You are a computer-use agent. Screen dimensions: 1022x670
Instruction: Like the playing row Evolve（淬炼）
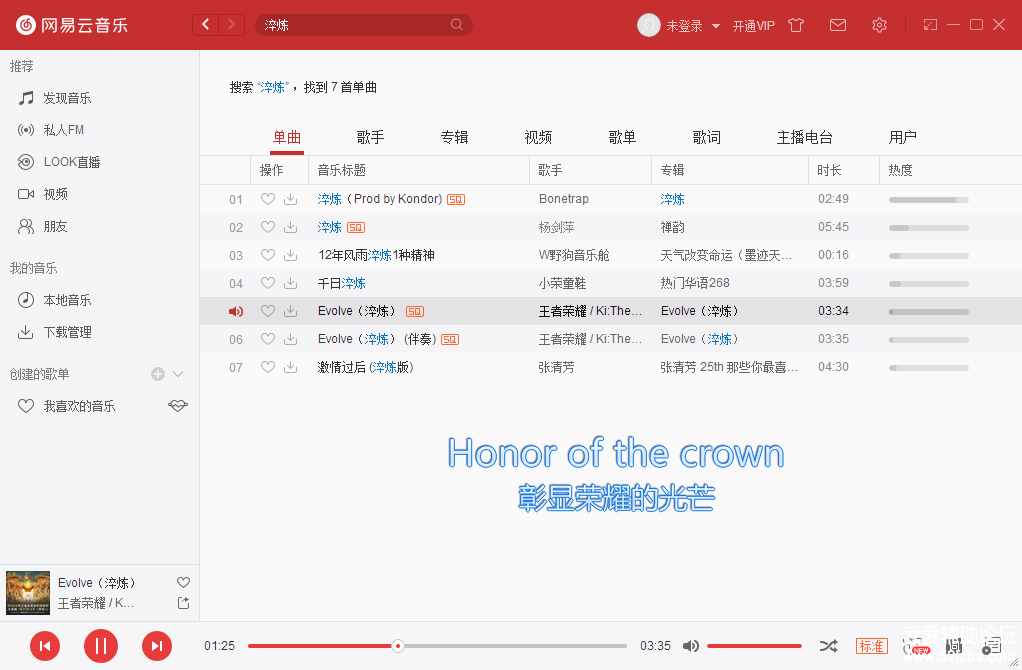pos(267,312)
